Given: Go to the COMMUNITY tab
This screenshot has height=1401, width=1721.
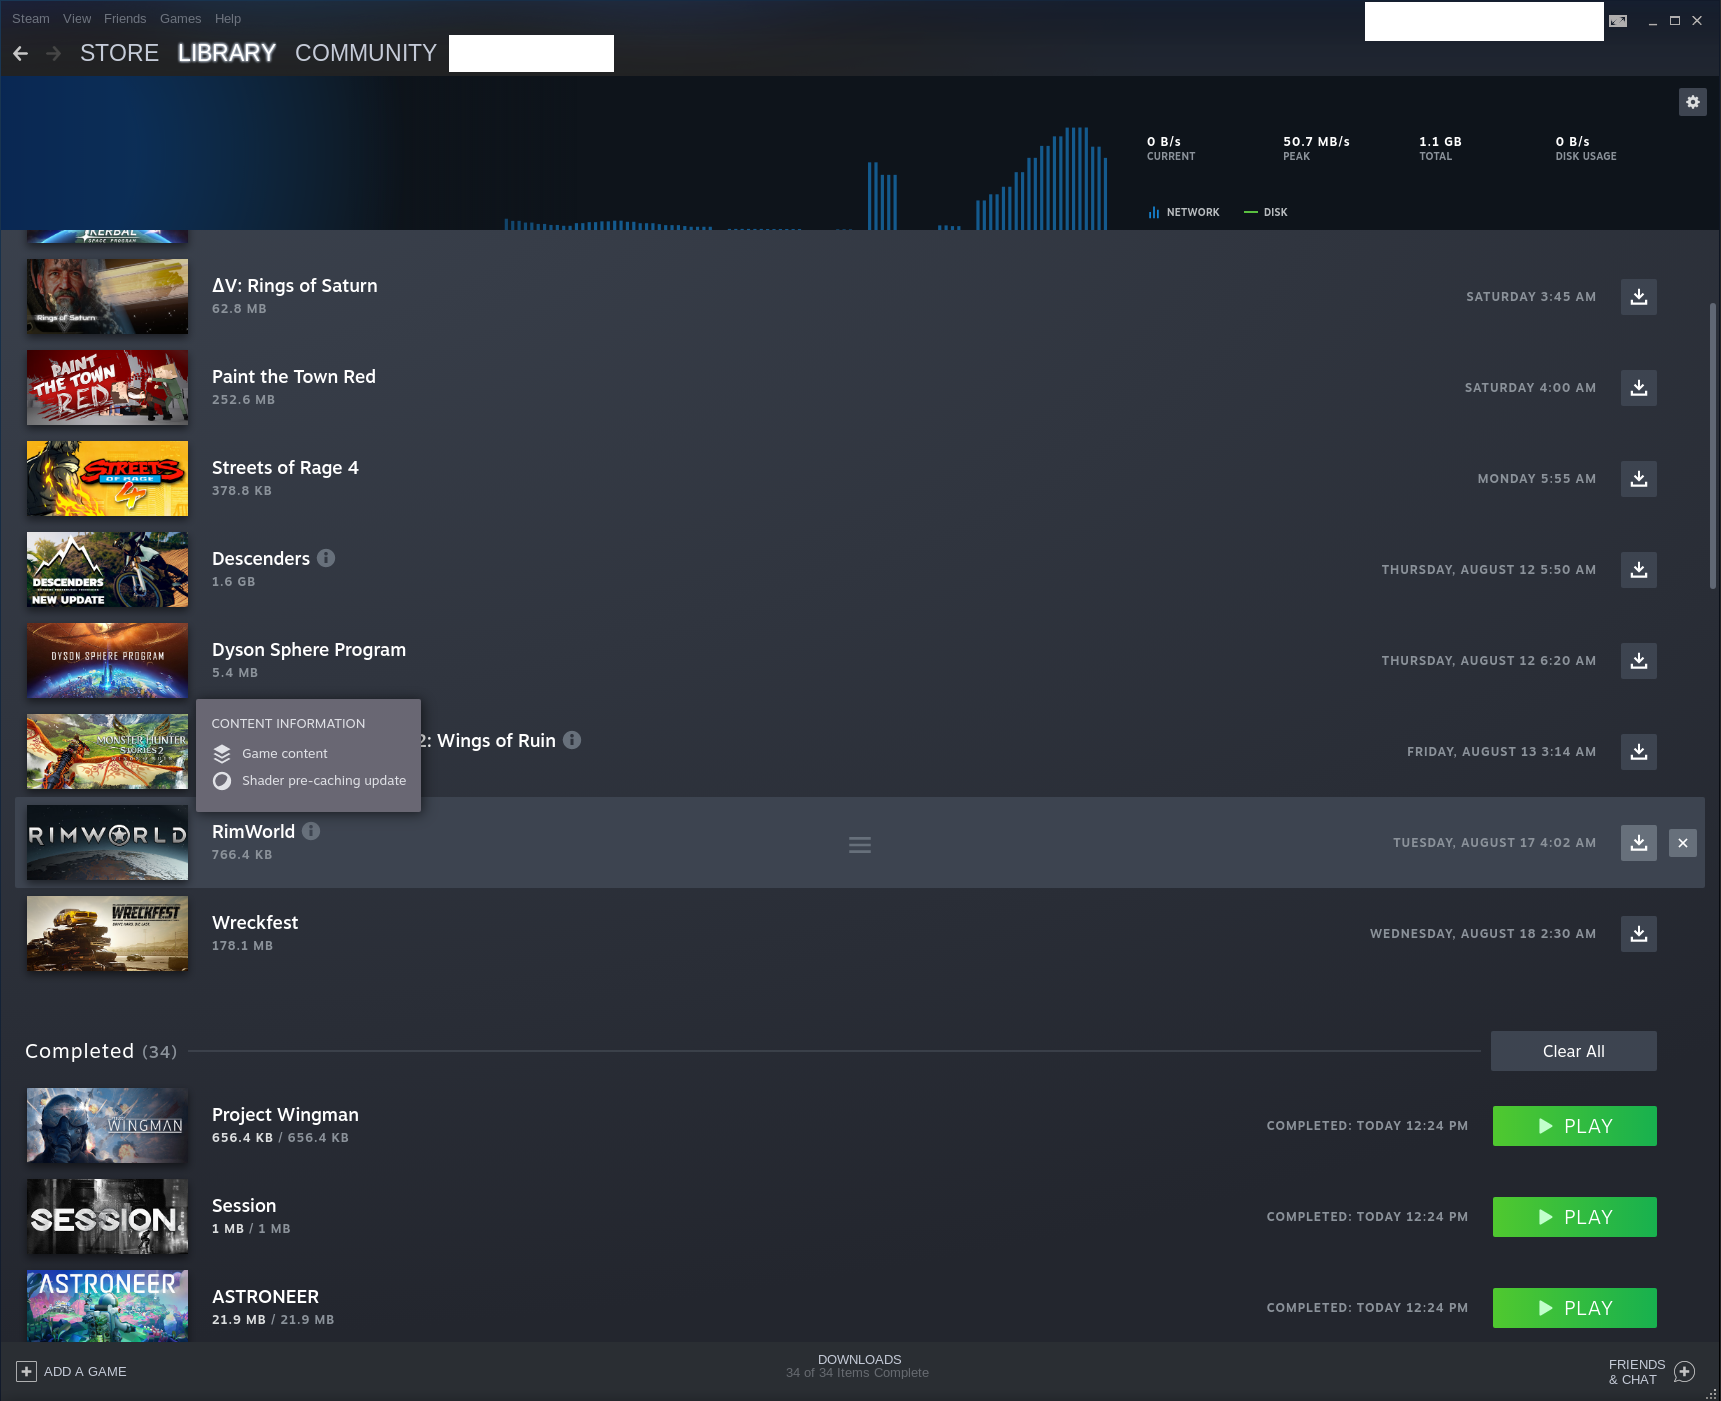Looking at the screenshot, I should (366, 53).
